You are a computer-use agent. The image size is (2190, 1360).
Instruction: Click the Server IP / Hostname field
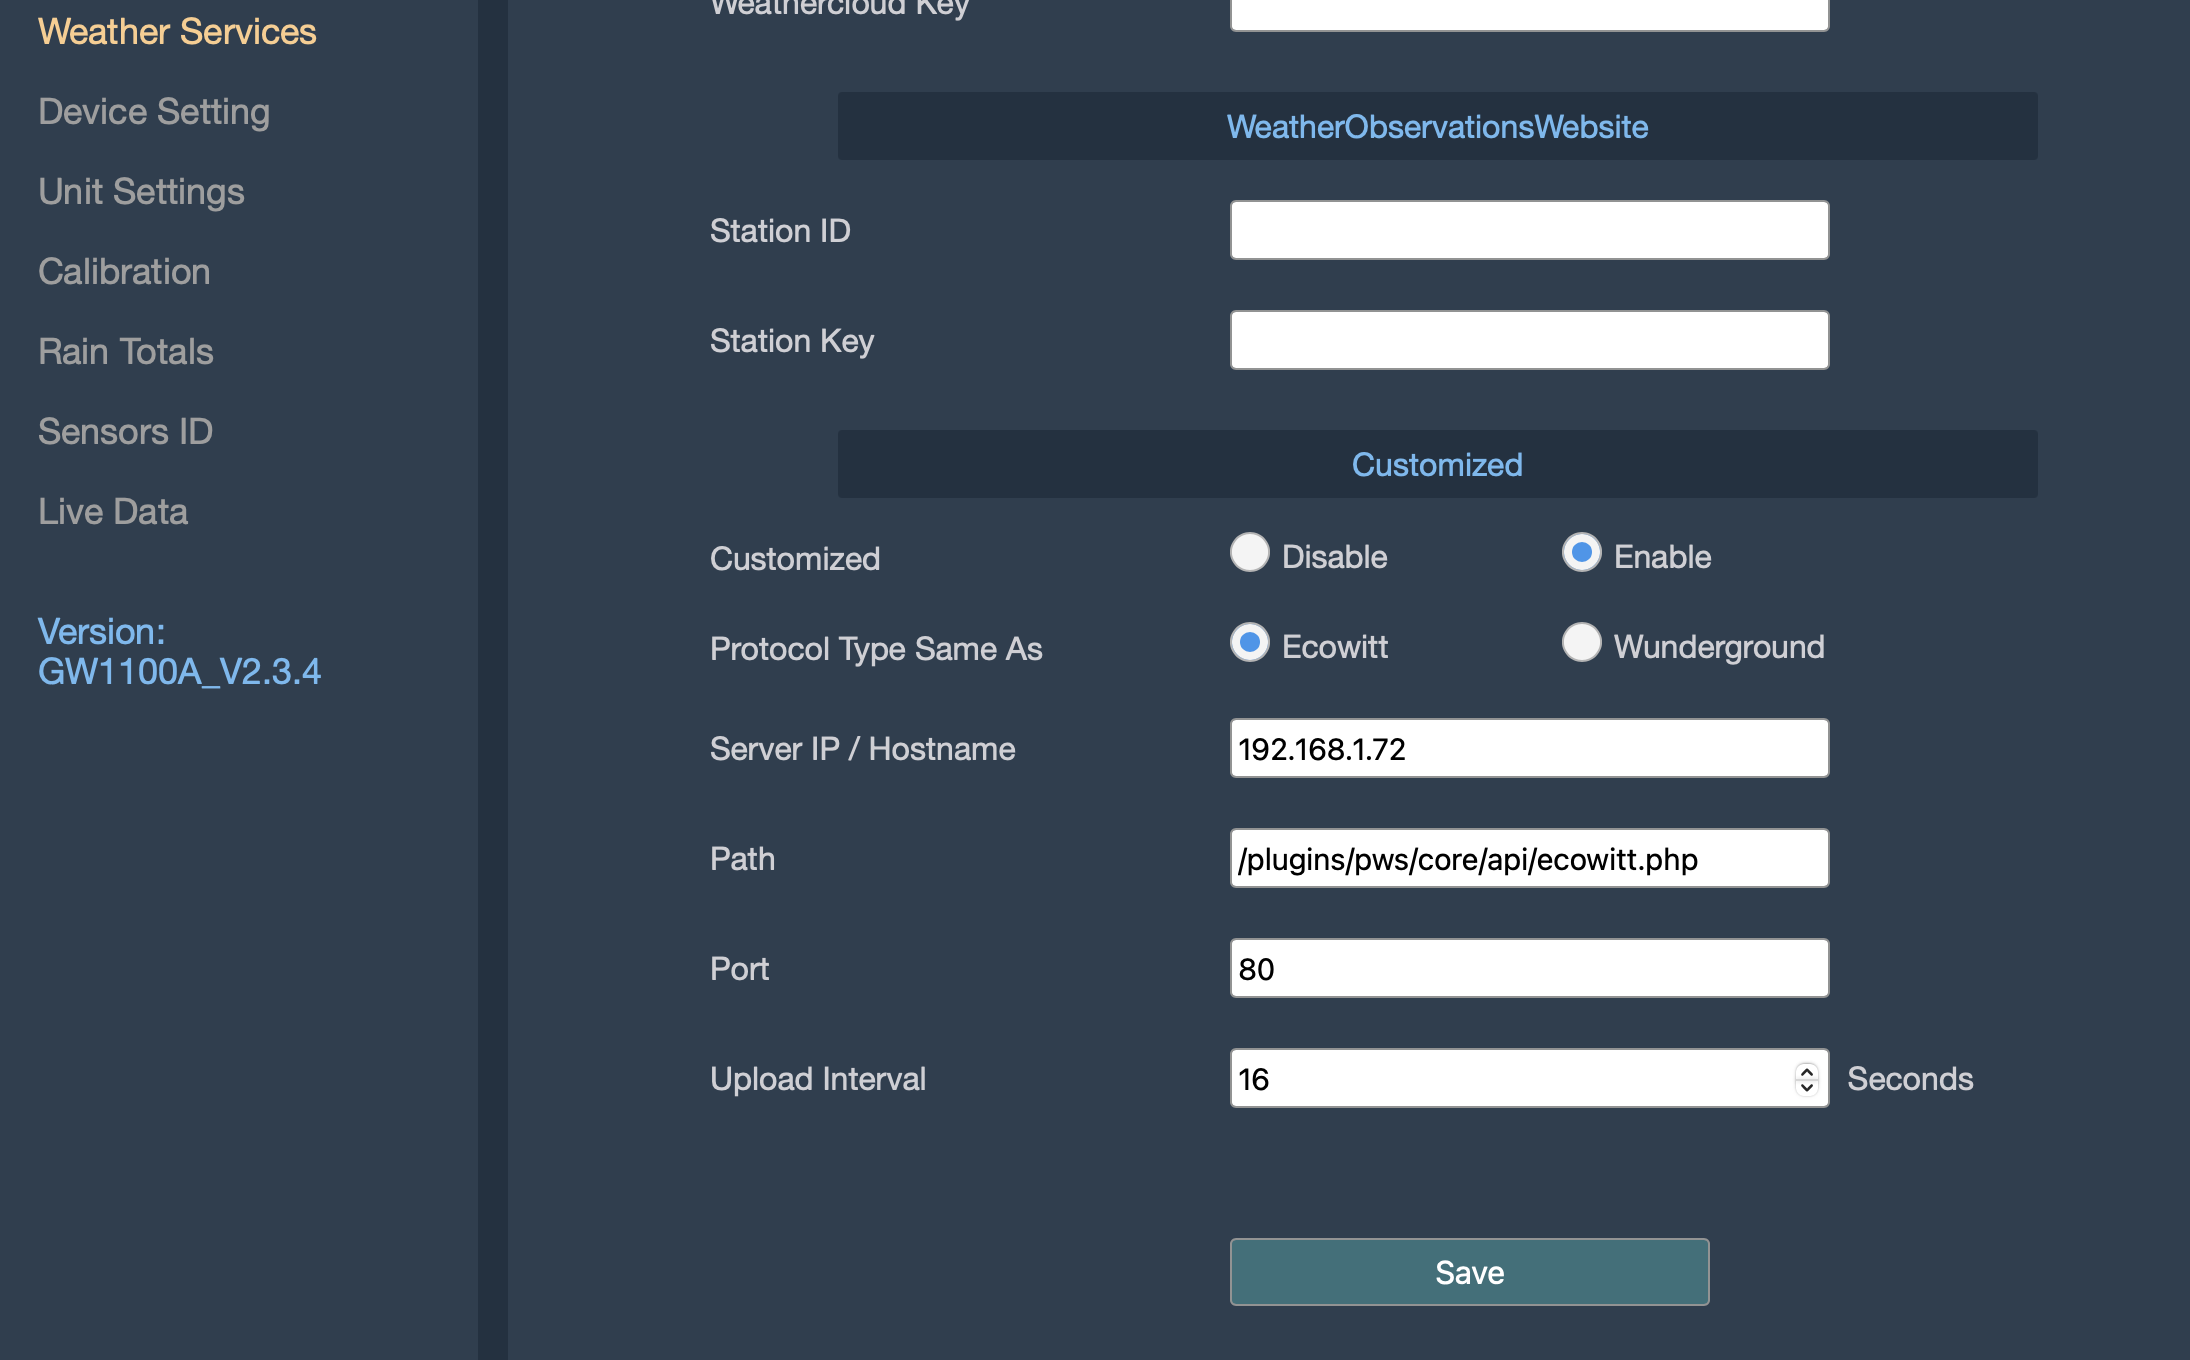(1529, 748)
